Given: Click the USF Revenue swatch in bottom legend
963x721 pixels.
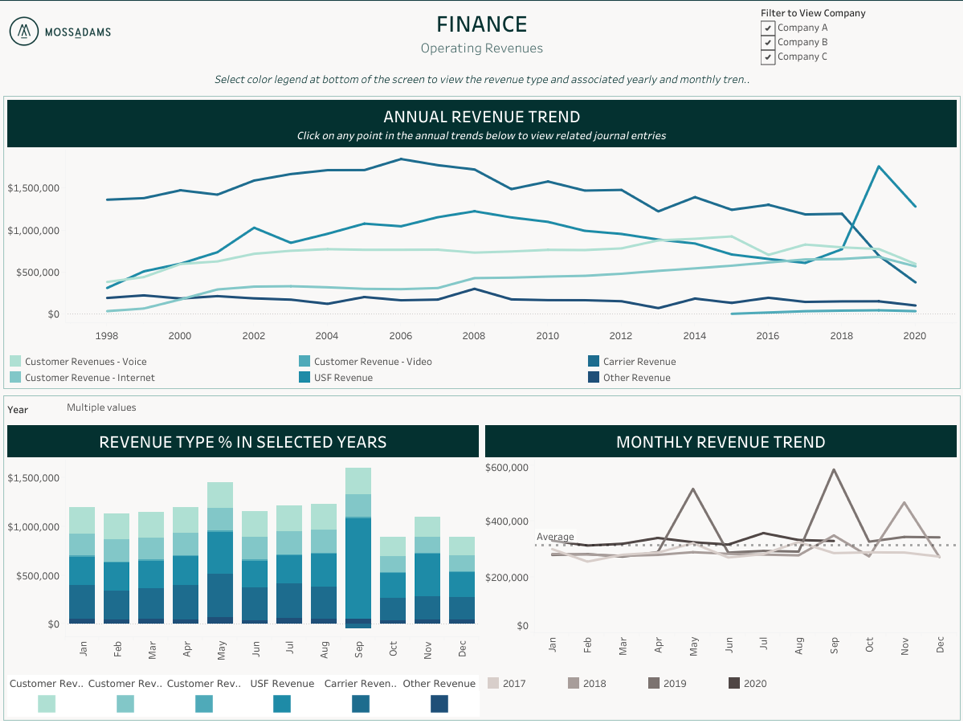Looking at the screenshot, I should point(281,705).
